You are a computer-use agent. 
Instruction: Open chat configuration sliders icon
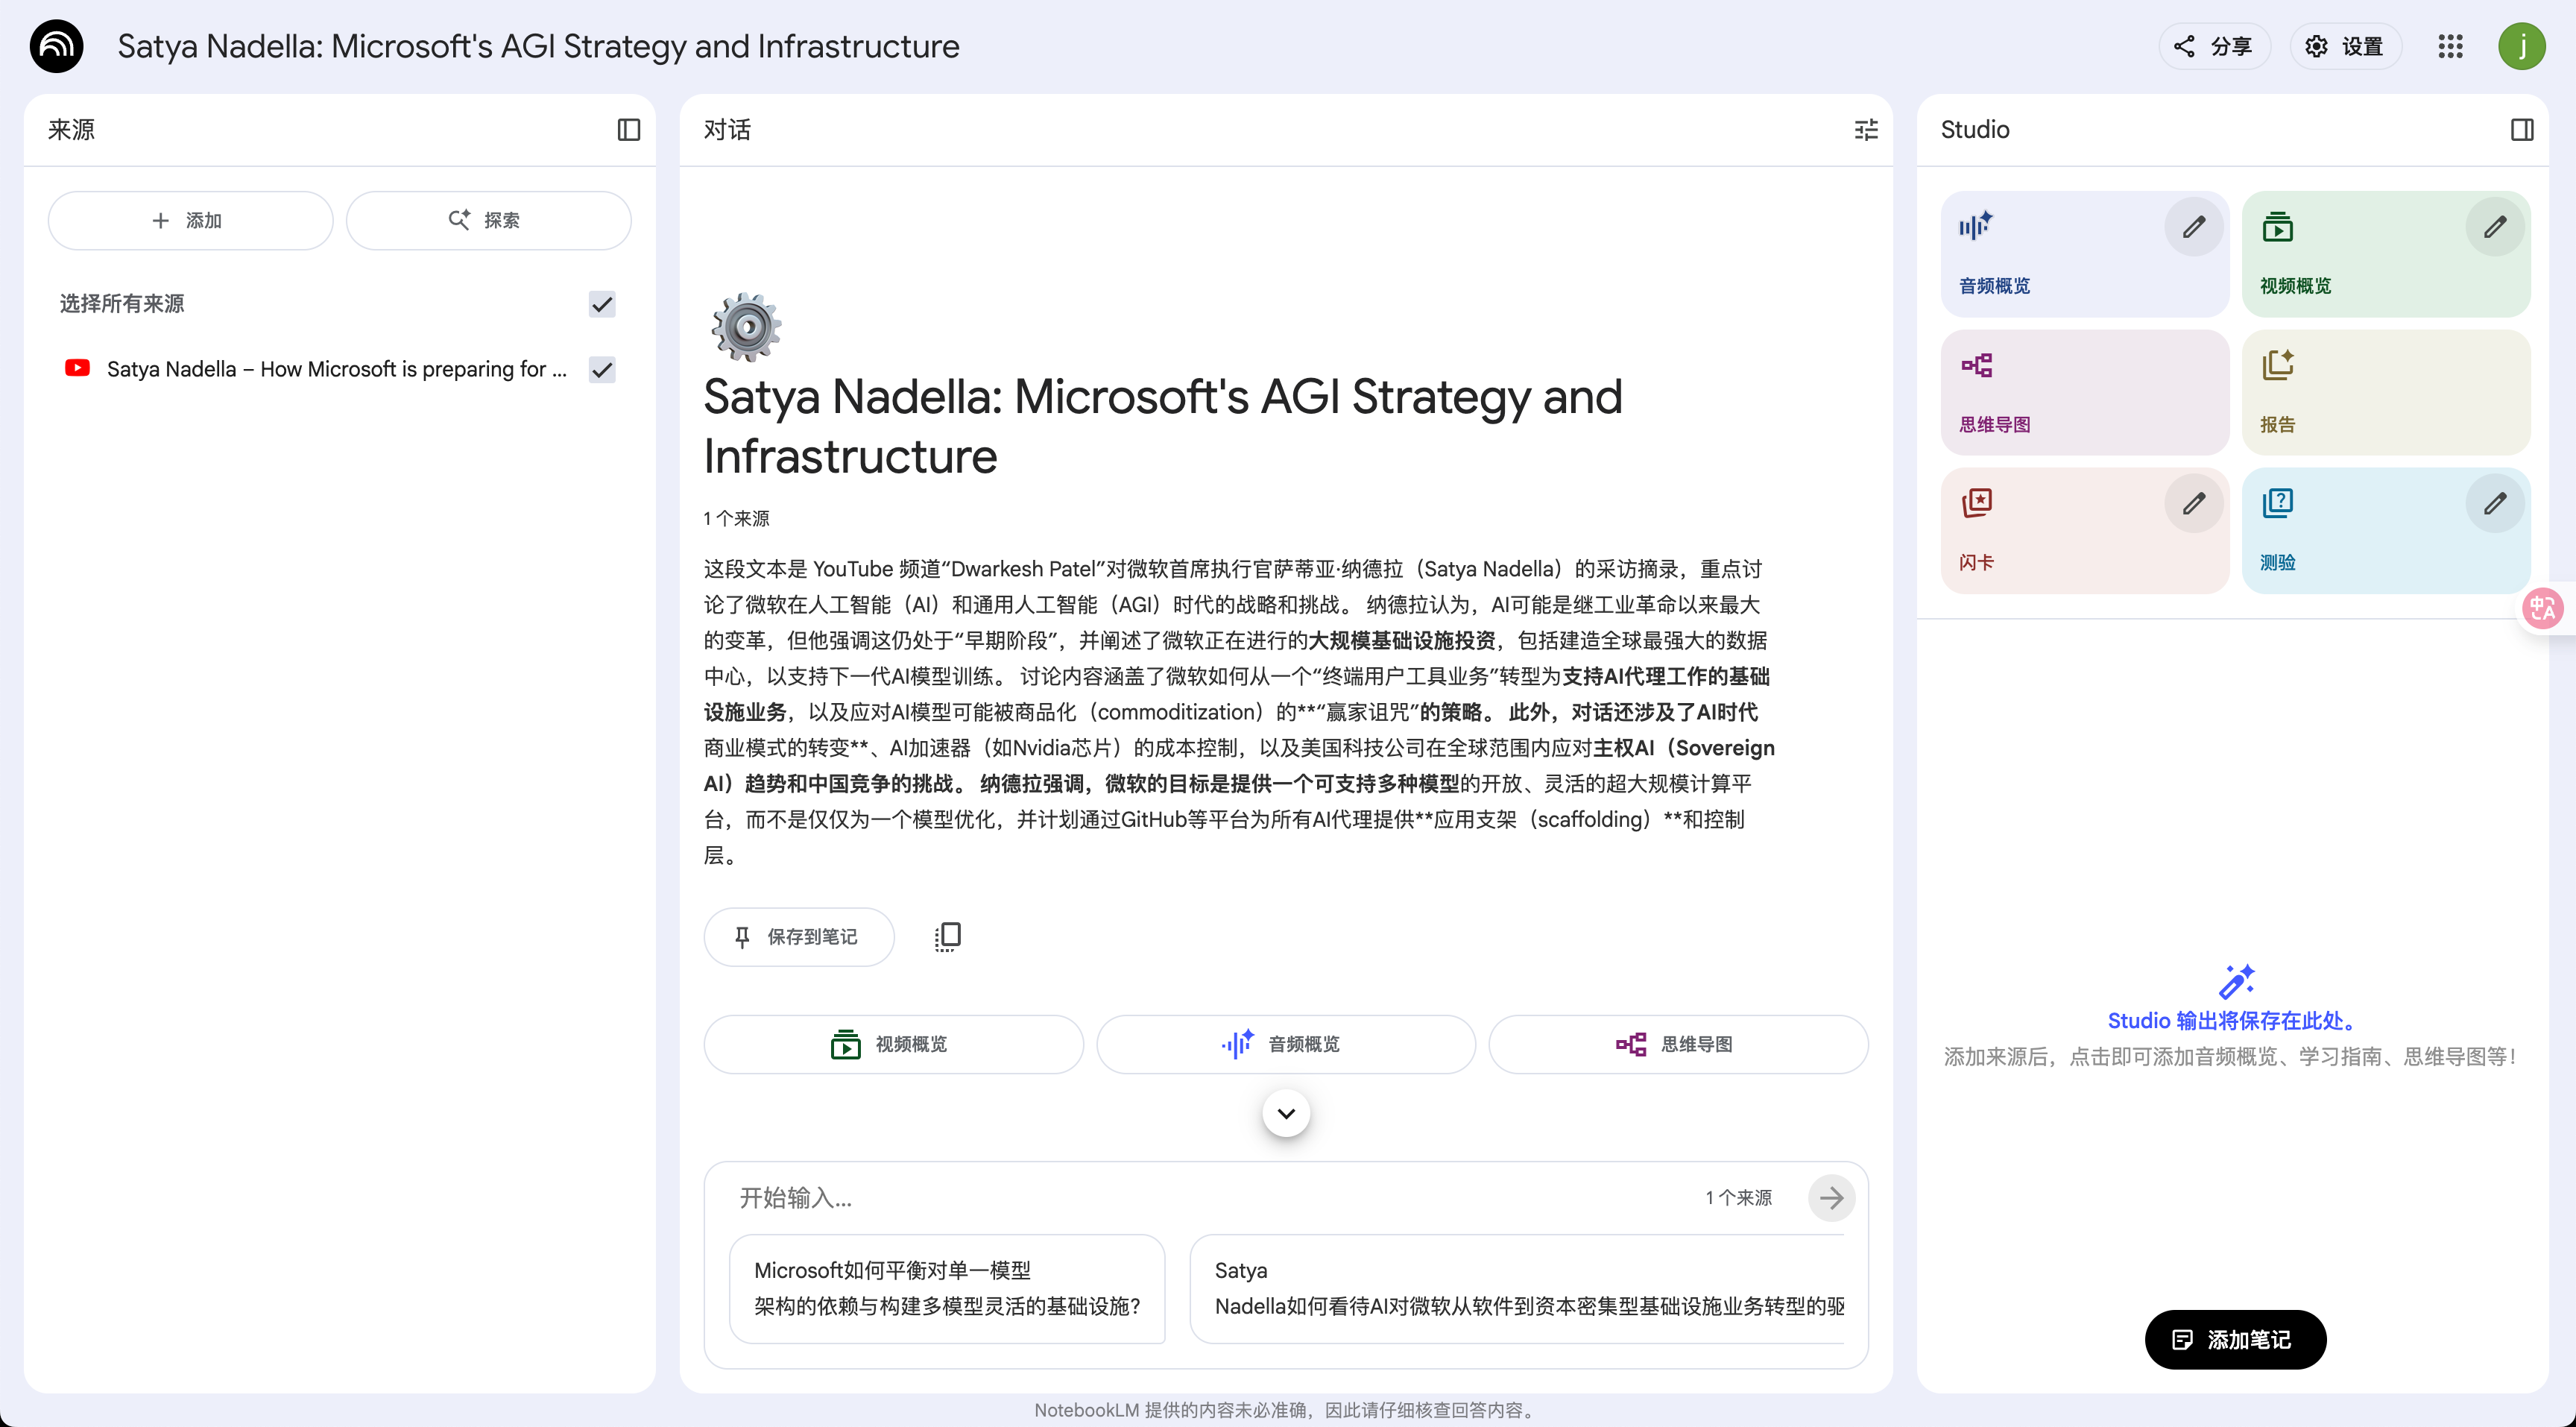(x=1865, y=130)
